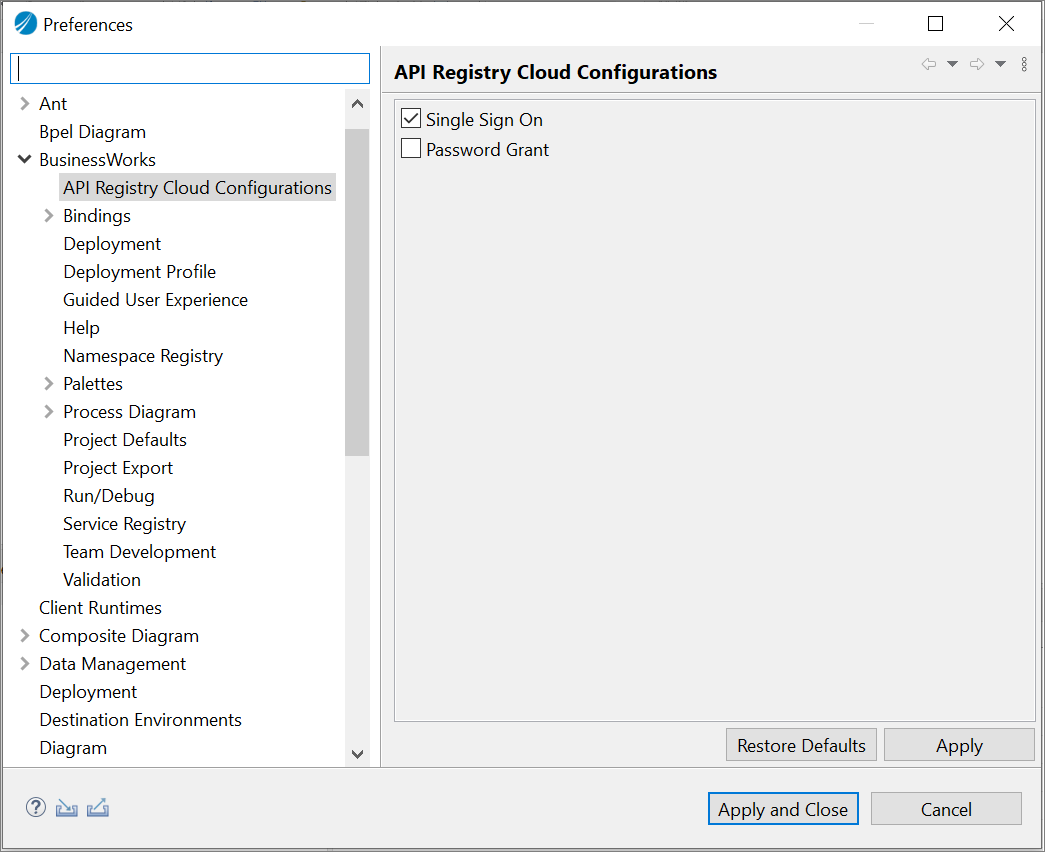Viewport: 1045px width, 852px height.
Task: Select the Service Registry item
Action: (x=125, y=524)
